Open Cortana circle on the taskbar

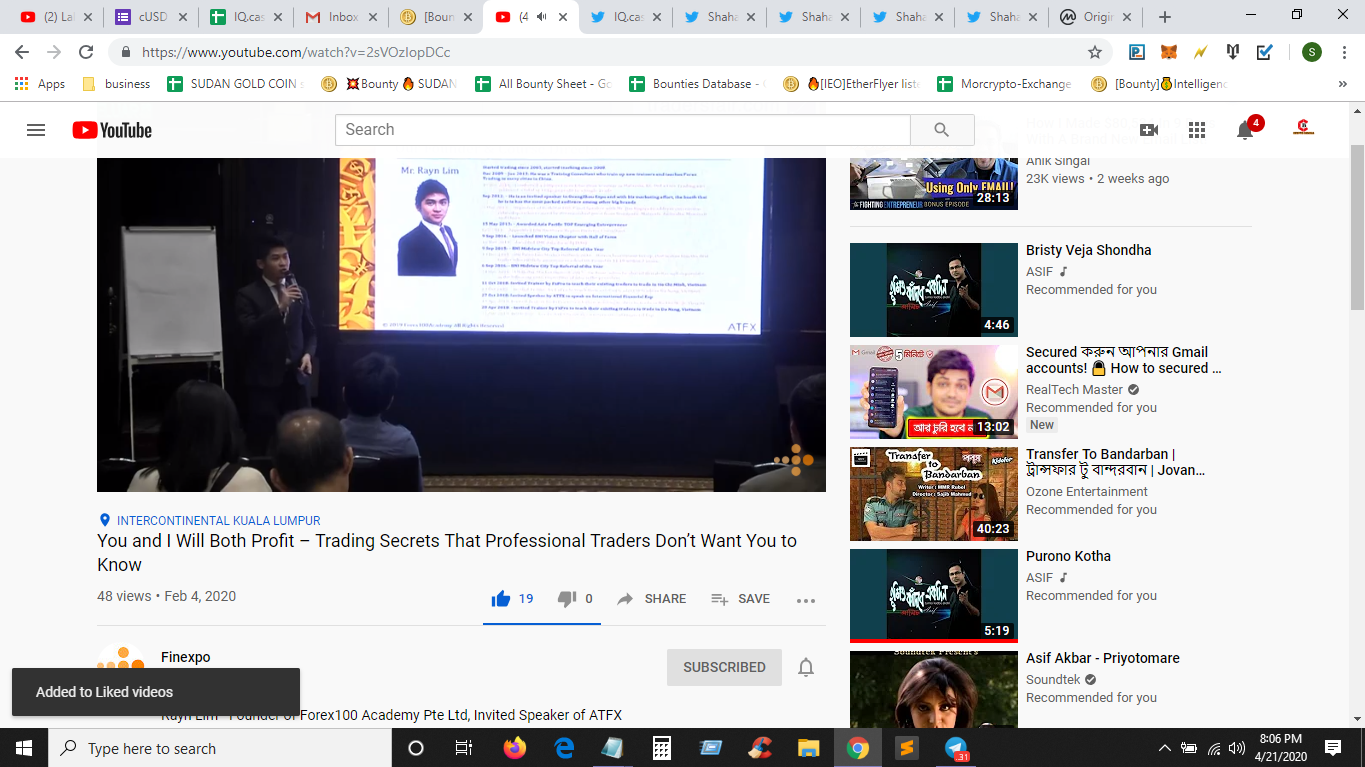point(416,748)
